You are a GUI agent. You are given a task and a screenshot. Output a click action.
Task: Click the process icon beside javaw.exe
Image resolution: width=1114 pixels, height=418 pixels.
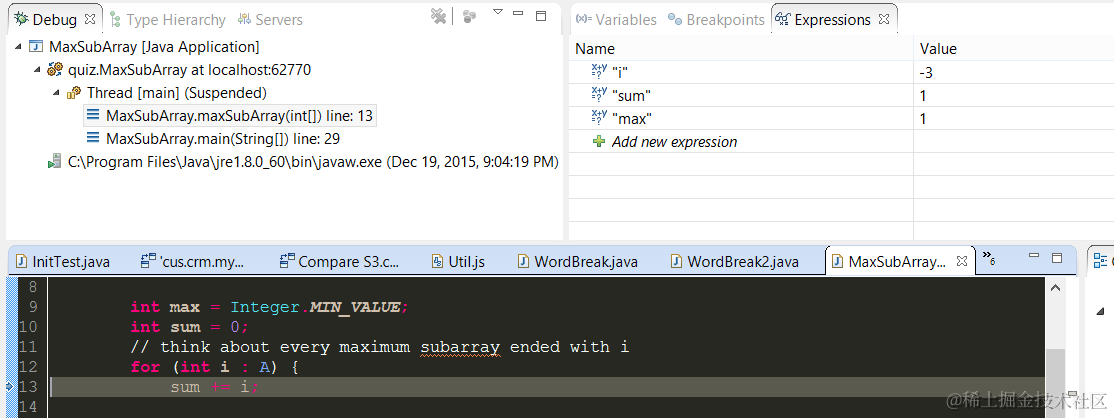coord(55,162)
